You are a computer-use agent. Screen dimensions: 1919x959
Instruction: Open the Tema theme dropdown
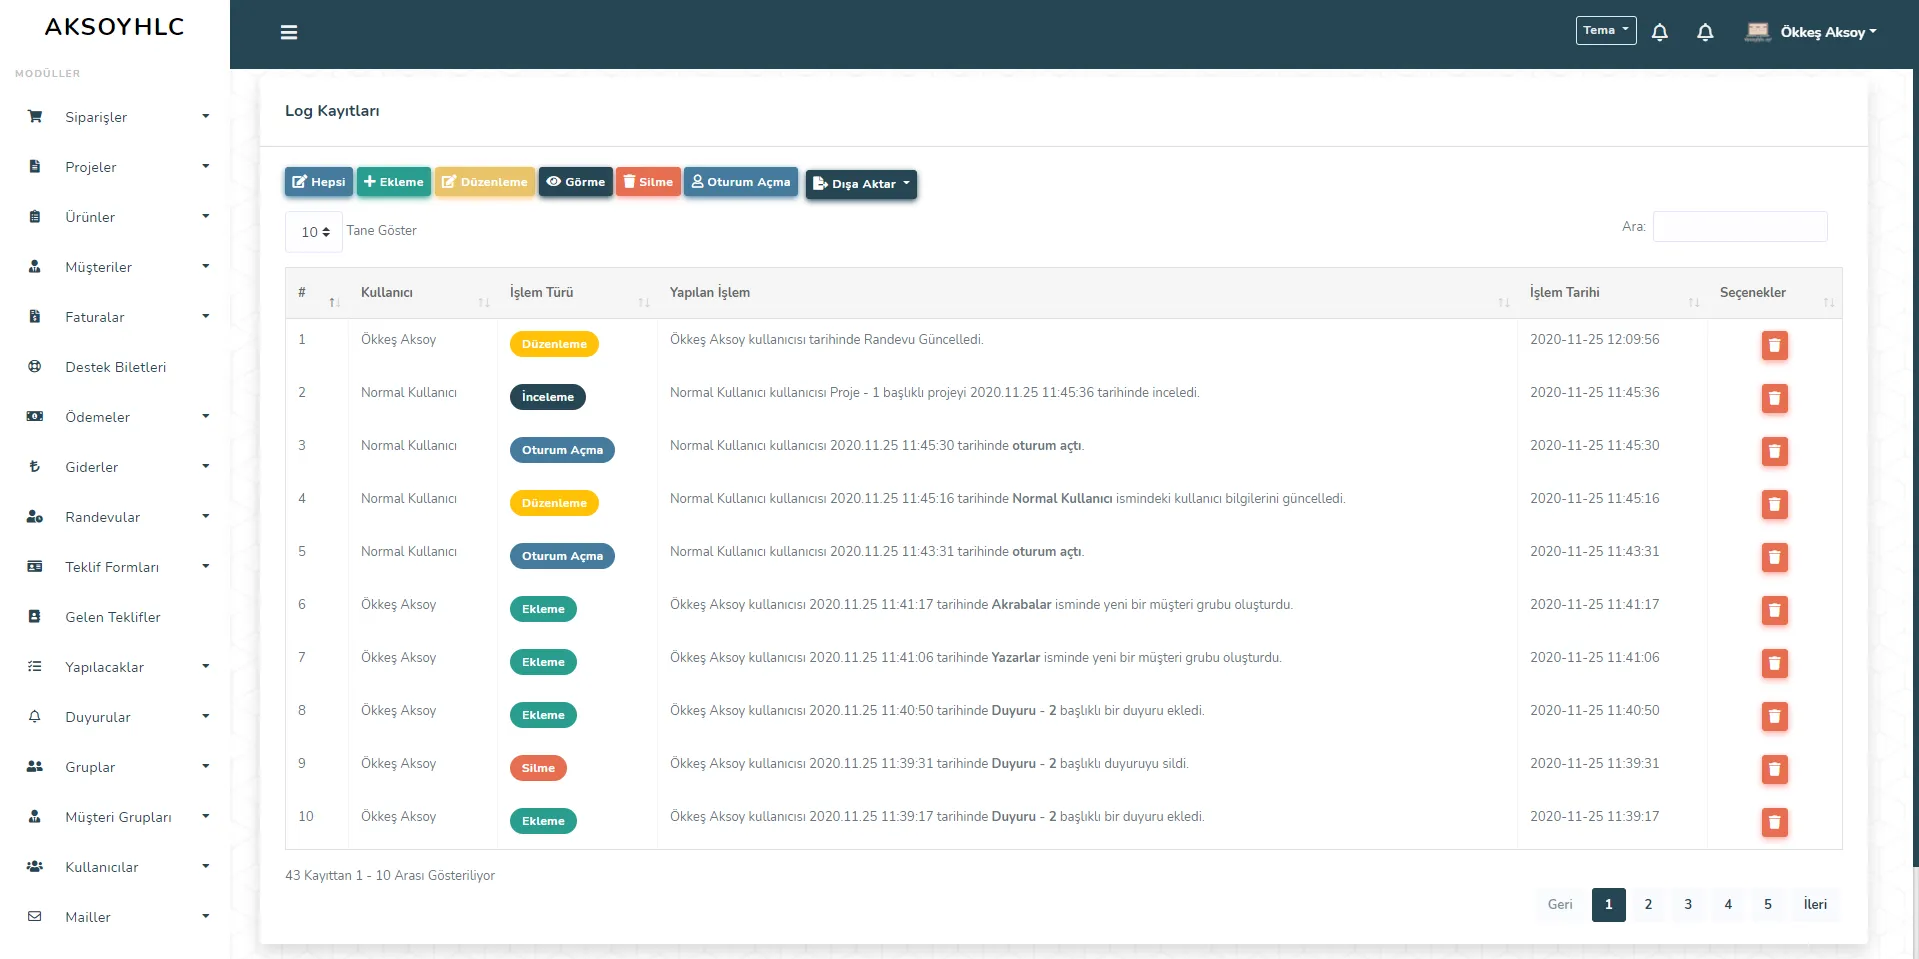(1606, 30)
